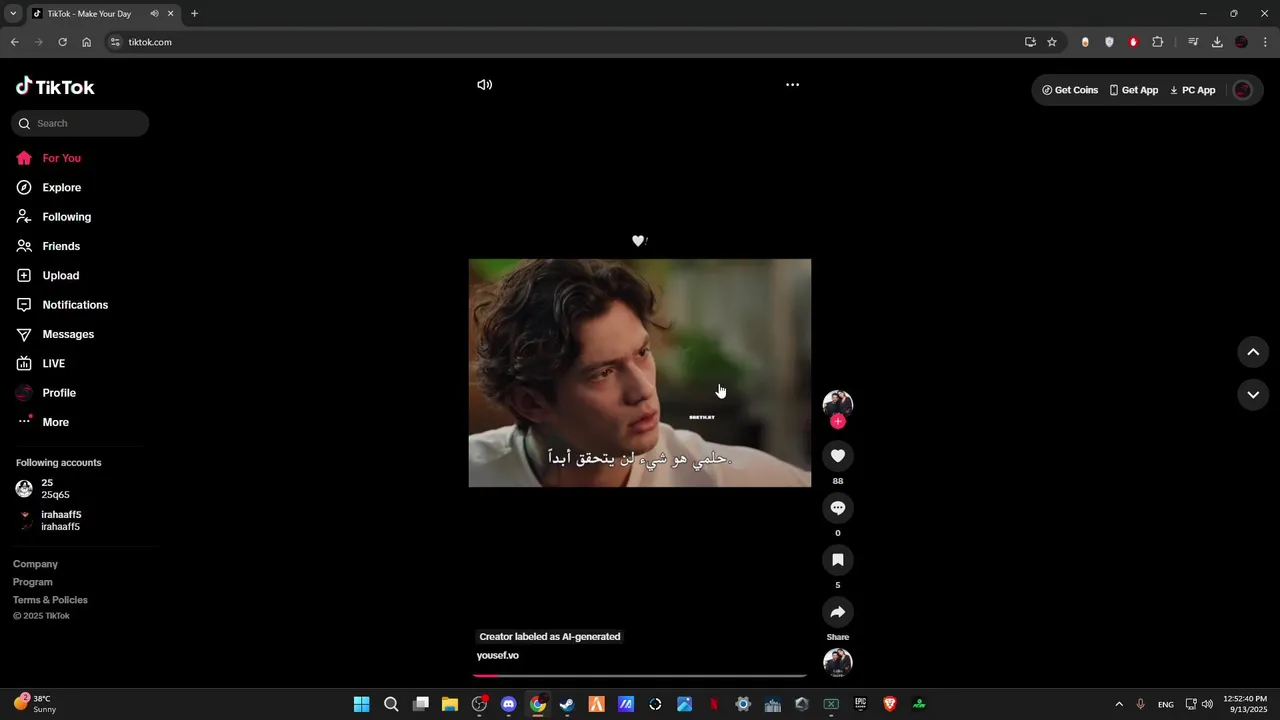Screen dimensions: 1280x720
Task: Mute the video with the speaker icon
Action: pyautogui.click(x=485, y=85)
